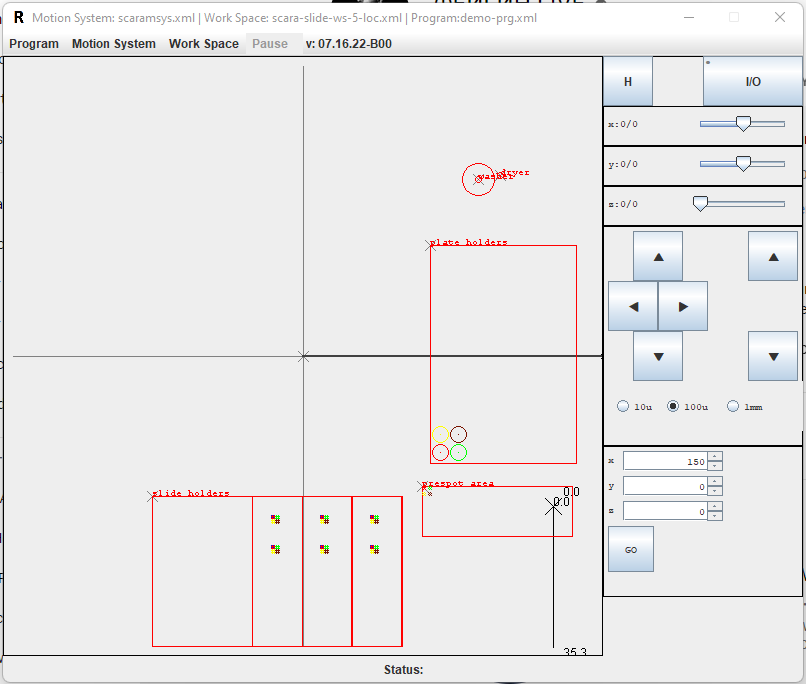Screen dimensions: 806x684
Task: Select the 100u step size radio button
Action: [673, 407]
